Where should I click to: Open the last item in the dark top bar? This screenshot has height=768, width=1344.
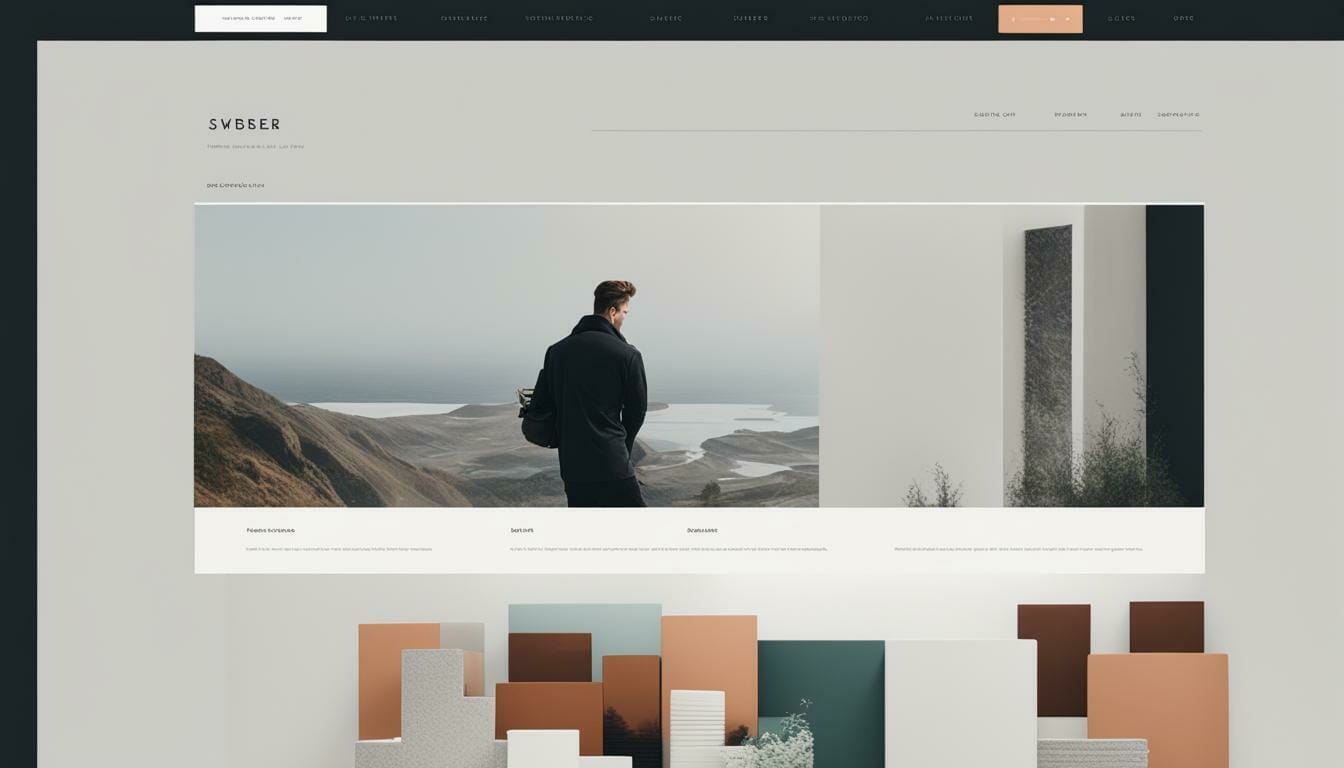(x=1183, y=18)
